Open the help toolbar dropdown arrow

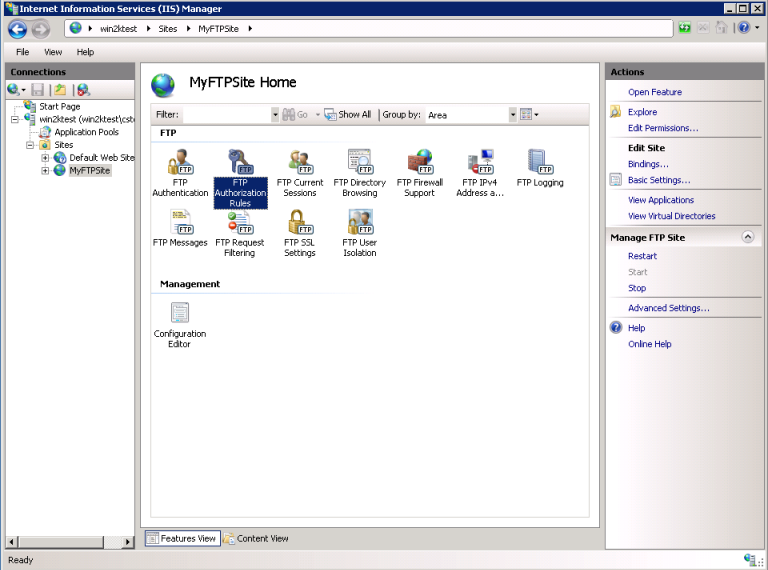tap(757, 28)
